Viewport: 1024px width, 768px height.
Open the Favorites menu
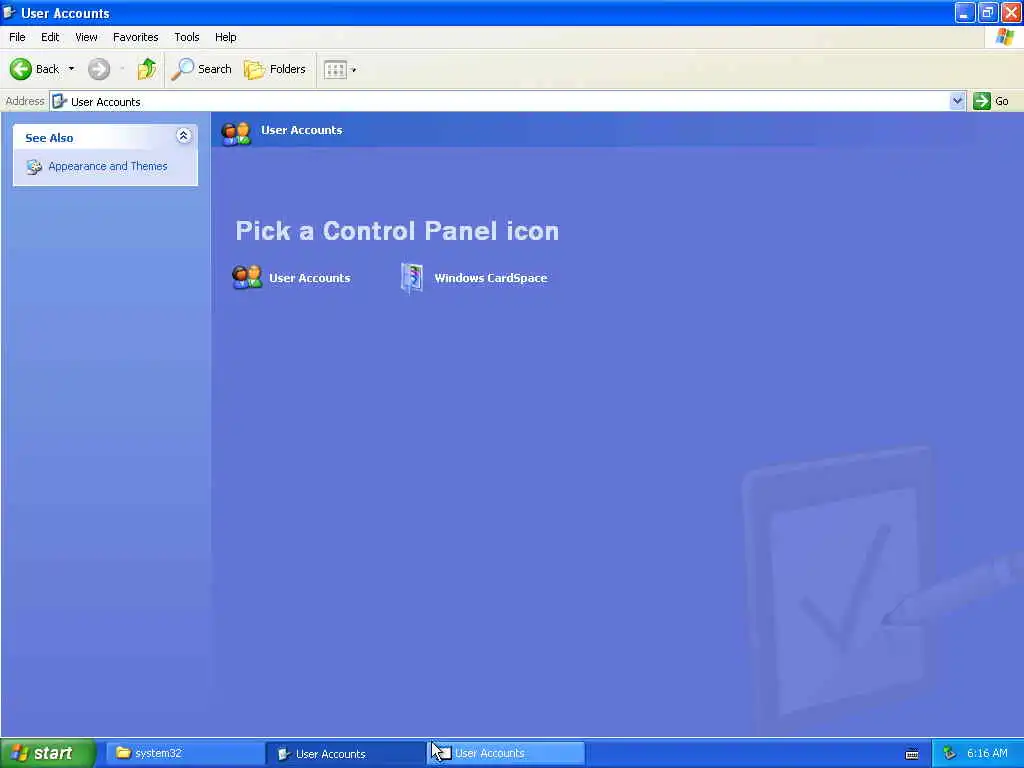click(135, 37)
